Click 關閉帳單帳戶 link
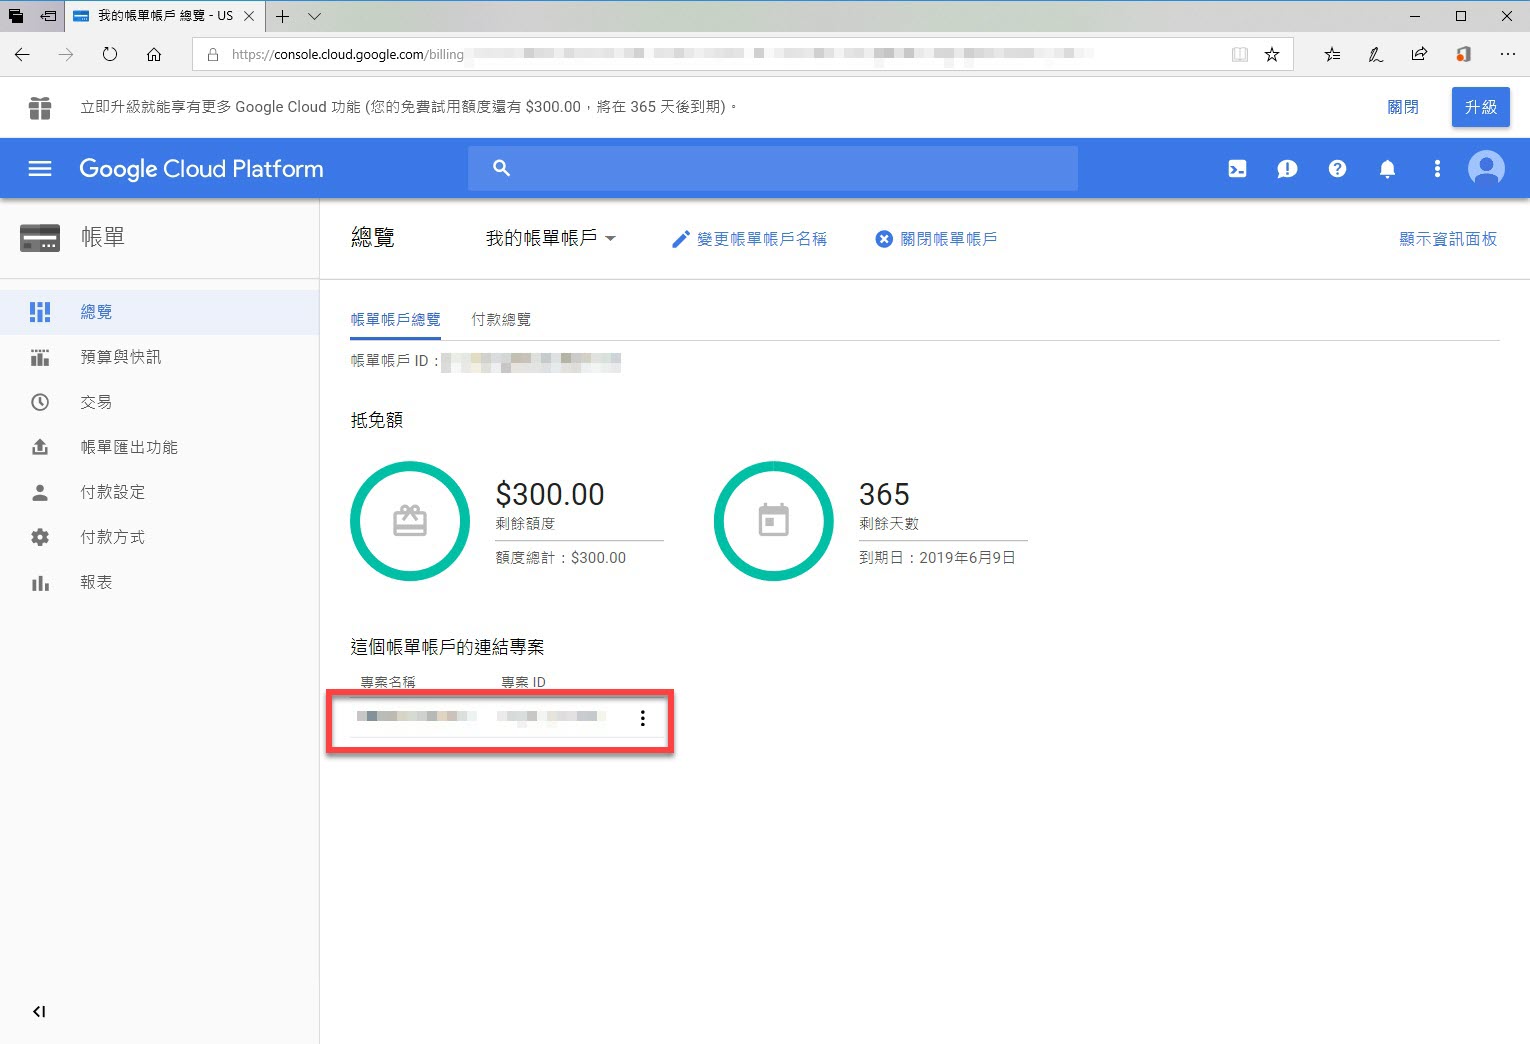Image resolution: width=1530 pixels, height=1044 pixels. 948,239
